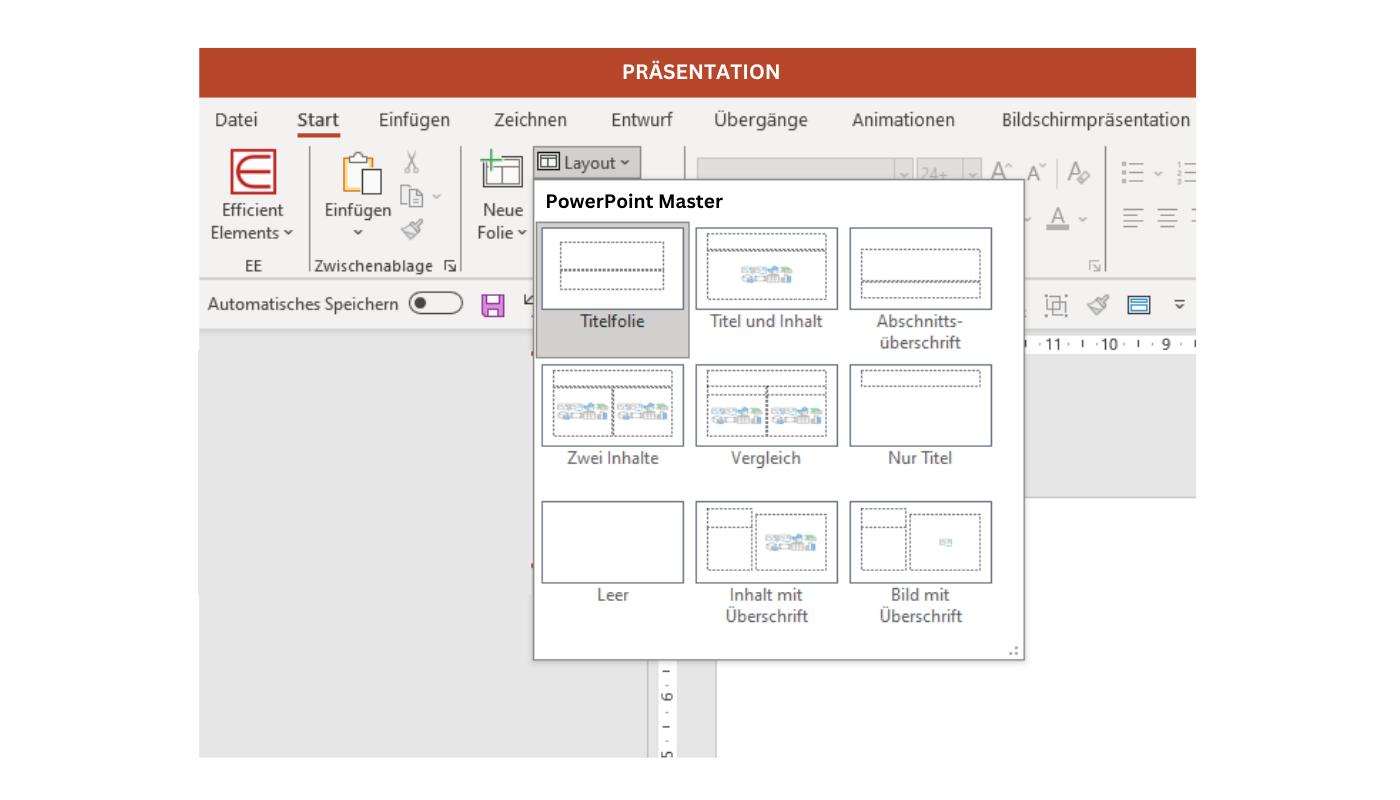Click the format painter icon in quick access bar
The width and height of the screenshot is (1400, 800).
[x=1098, y=304]
